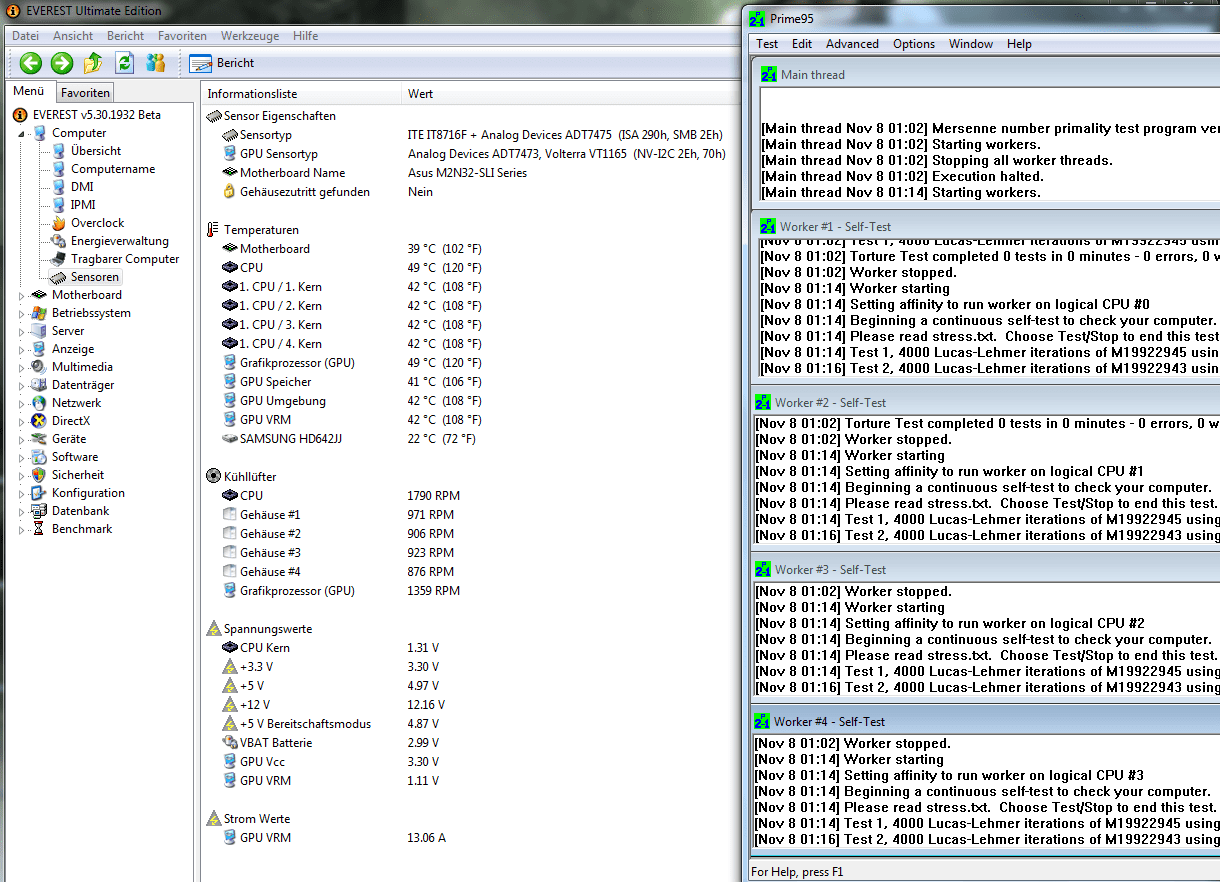
Task: Click the Sicherheit shield icon
Action: (x=39, y=475)
